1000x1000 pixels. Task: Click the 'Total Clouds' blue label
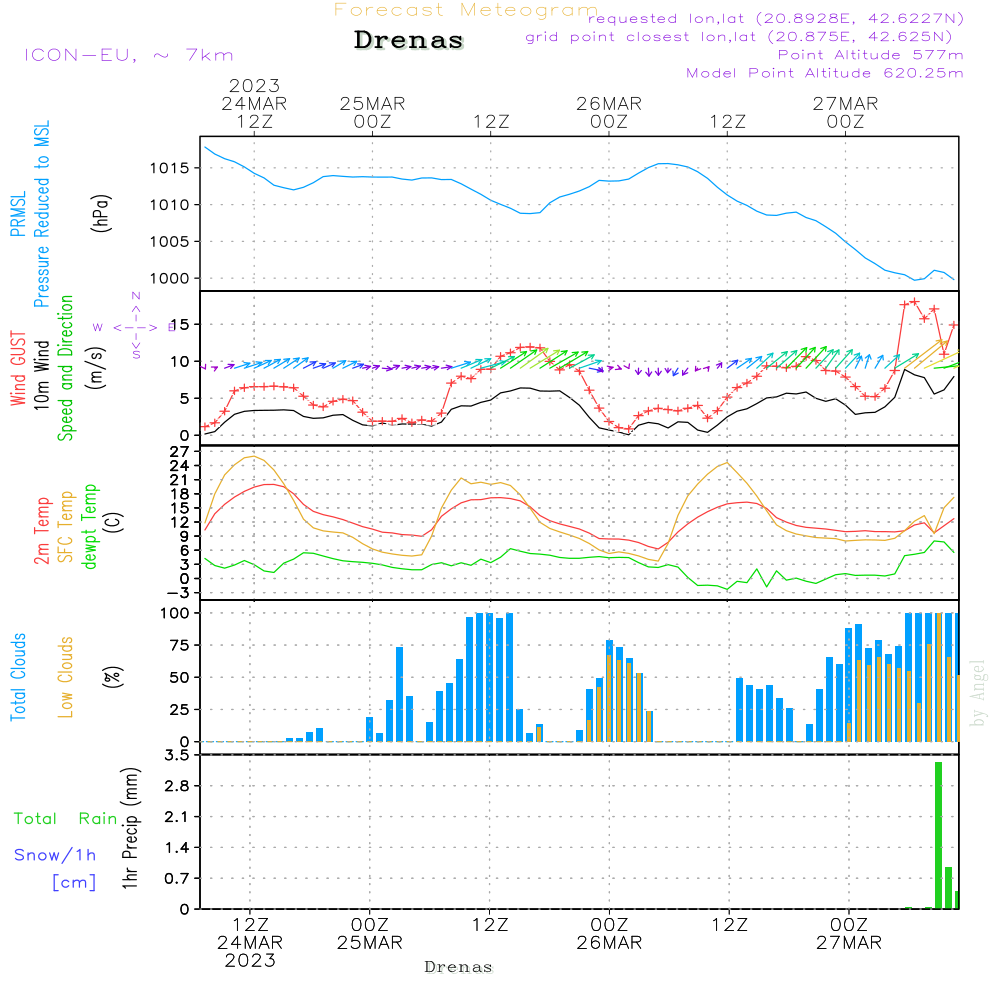(x=18, y=677)
